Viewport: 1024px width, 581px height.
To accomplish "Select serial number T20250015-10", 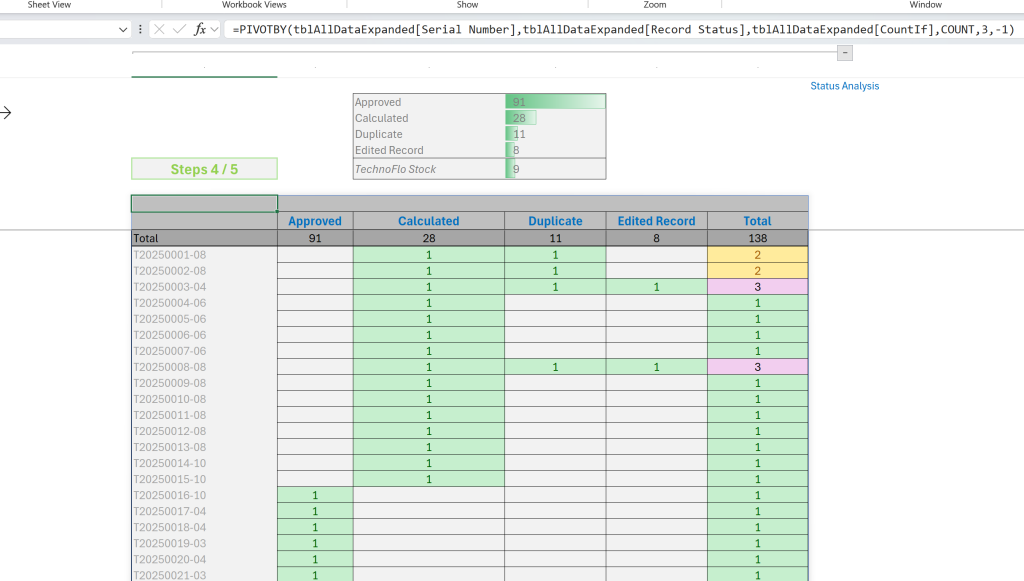I will (204, 479).
